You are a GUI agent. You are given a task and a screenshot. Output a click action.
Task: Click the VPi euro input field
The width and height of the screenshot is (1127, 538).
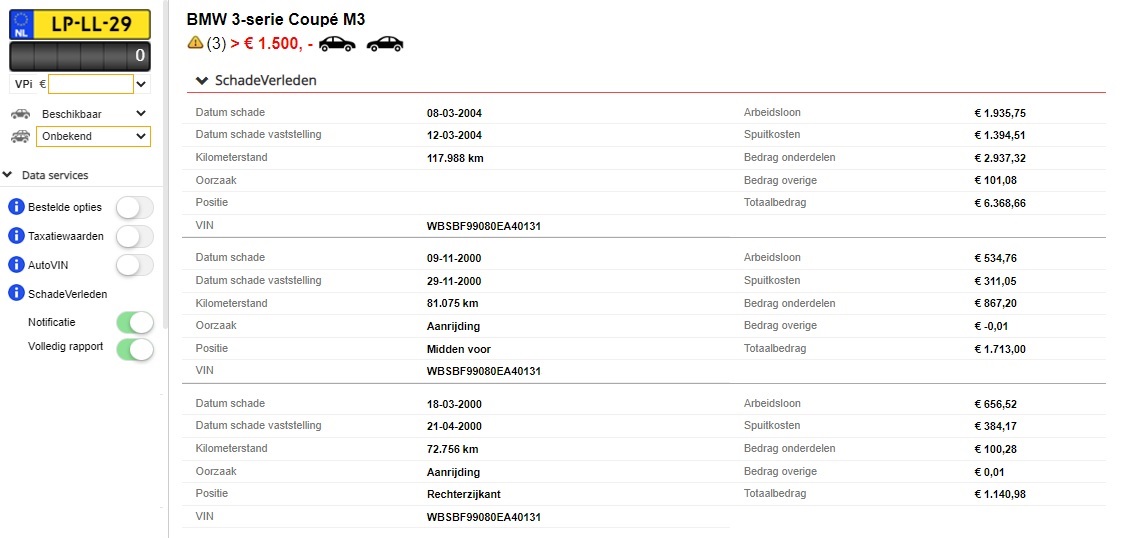click(x=91, y=84)
